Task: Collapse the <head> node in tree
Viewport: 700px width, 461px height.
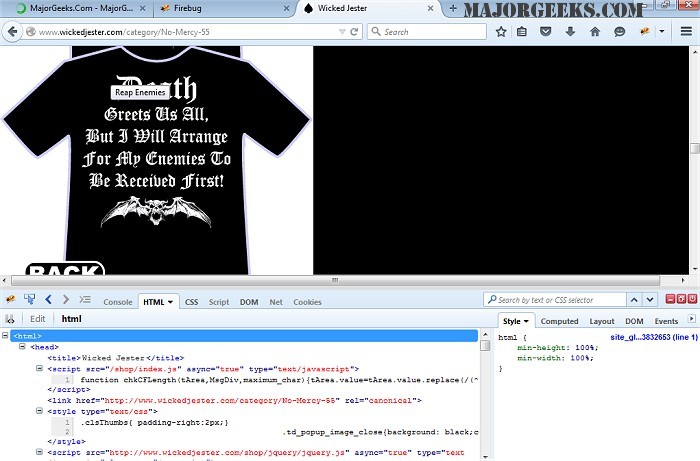Action: tap(22, 346)
